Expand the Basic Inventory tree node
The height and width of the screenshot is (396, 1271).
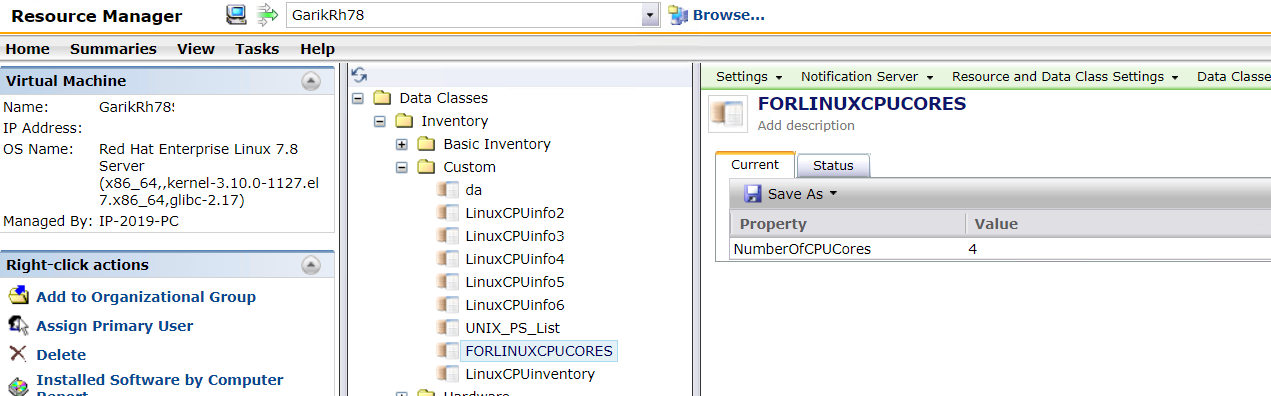402,144
